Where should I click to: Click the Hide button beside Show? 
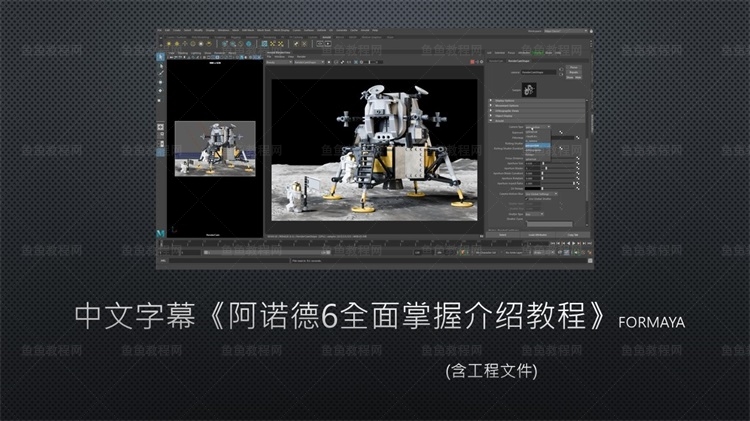578,78
